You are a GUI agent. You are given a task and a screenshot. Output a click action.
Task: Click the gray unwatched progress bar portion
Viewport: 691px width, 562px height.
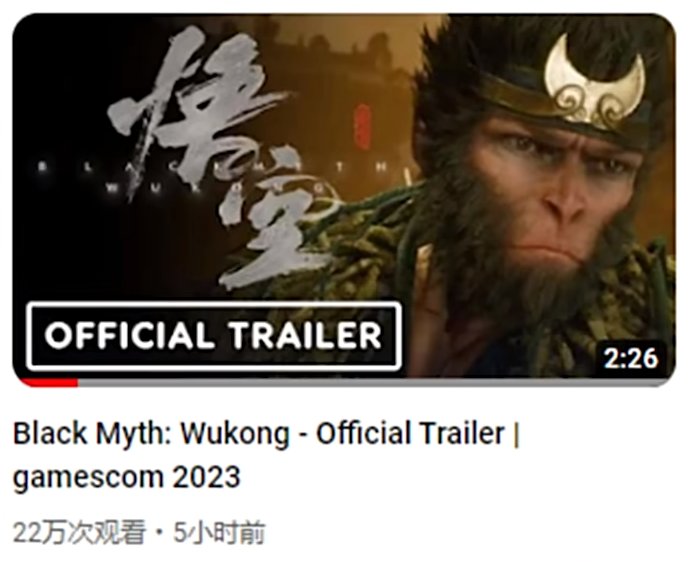(375, 382)
